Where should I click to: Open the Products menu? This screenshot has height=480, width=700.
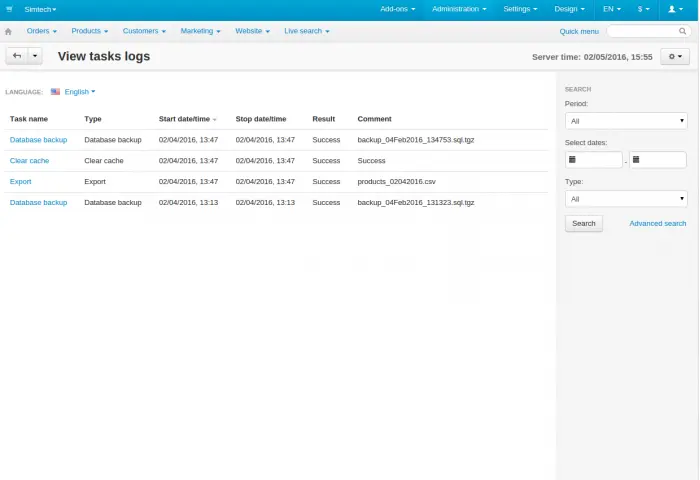[90, 31]
